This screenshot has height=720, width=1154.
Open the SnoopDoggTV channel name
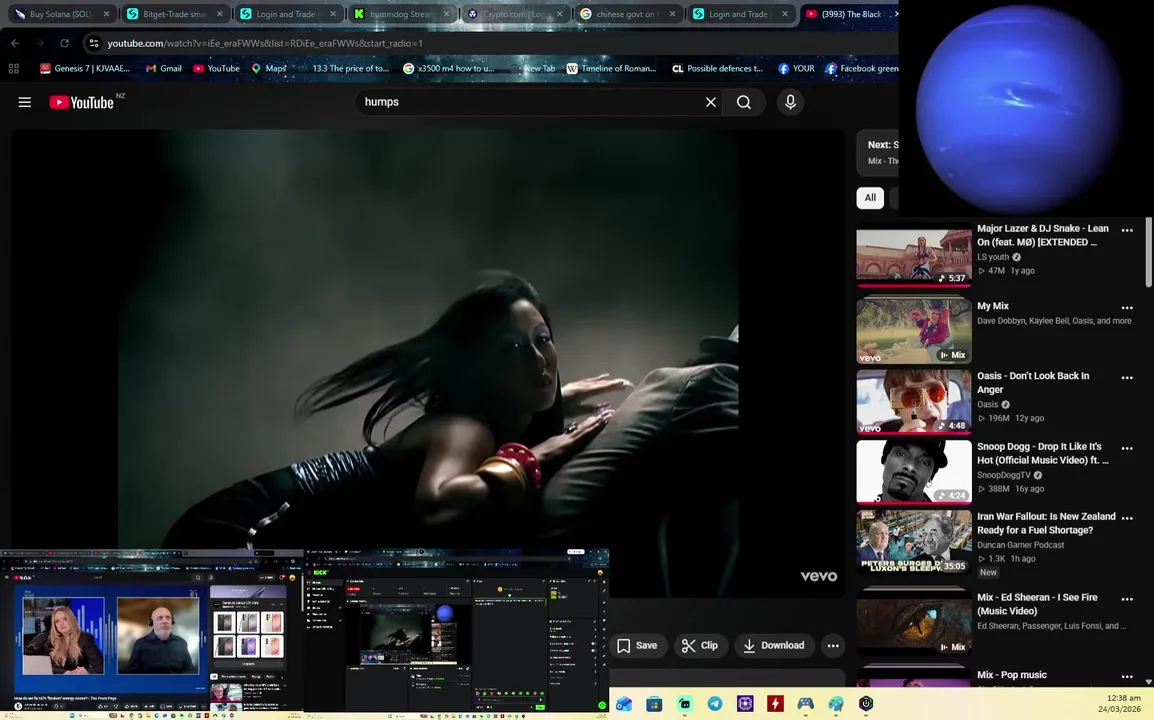pos(1004,475)
